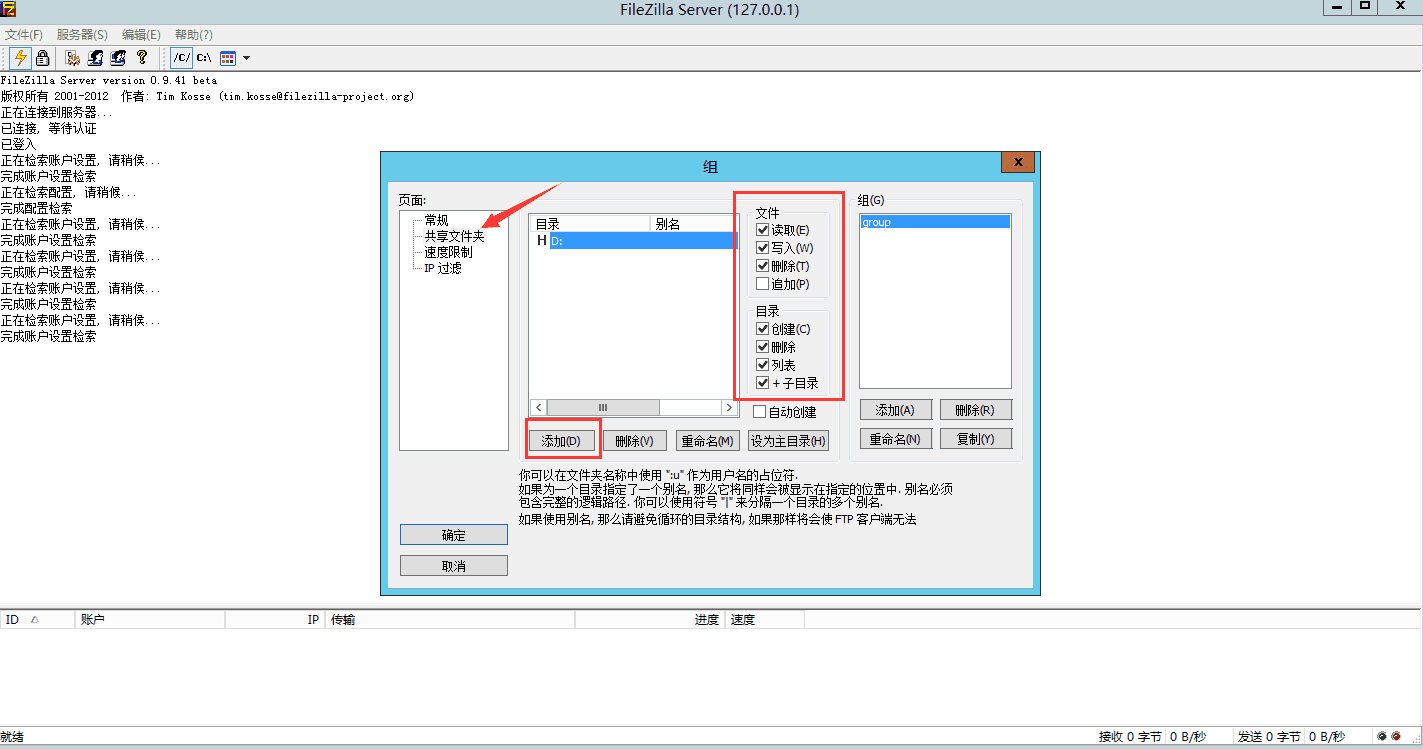The height and width of the screenshot is (749, 1423).
Task: Click the 发送 0 字节 status entry
Action: tap(1269, 737)
